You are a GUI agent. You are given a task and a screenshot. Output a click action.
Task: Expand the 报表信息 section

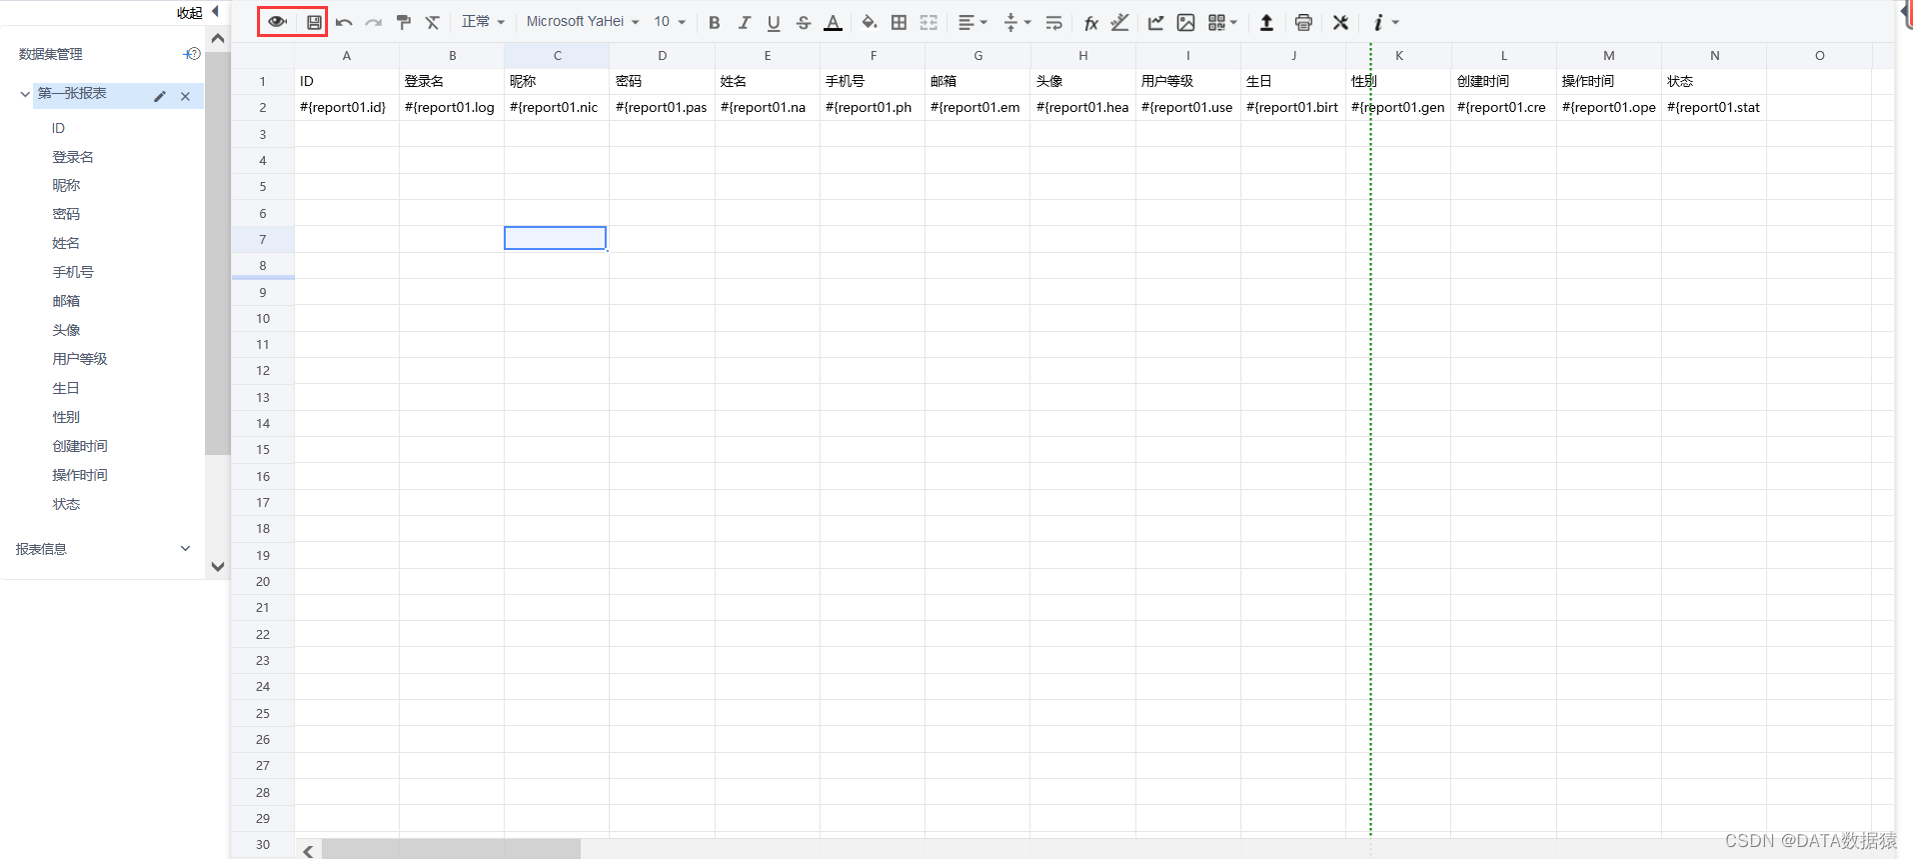[x=185, y=548]
